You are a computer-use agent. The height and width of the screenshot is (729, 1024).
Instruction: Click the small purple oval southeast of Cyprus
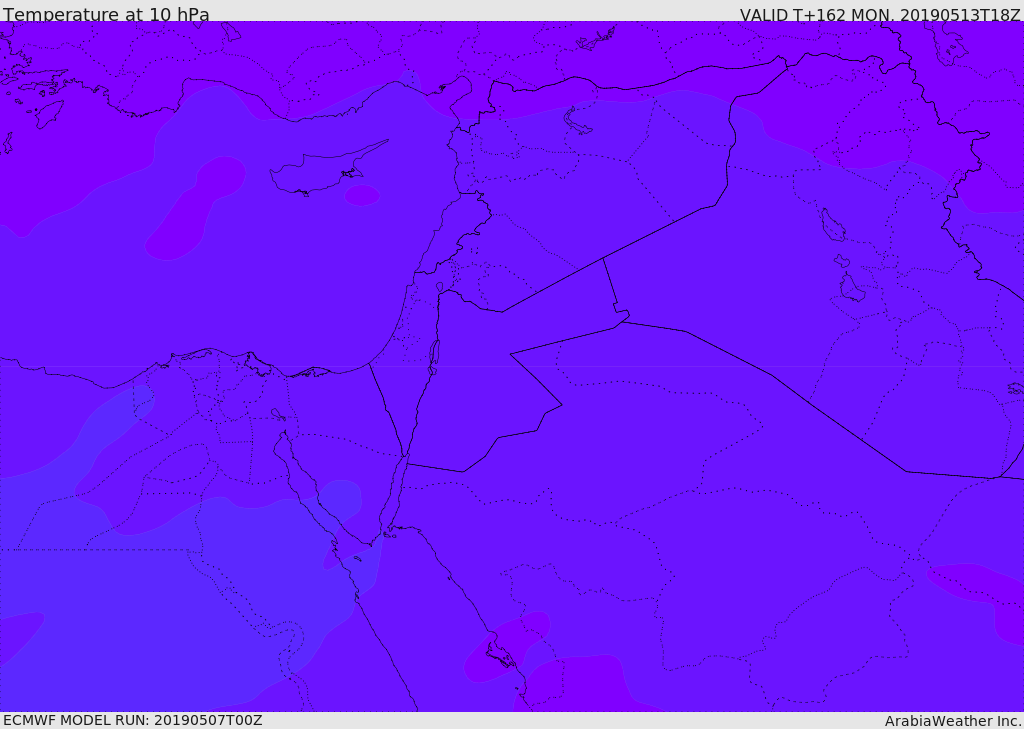point(362,195)
